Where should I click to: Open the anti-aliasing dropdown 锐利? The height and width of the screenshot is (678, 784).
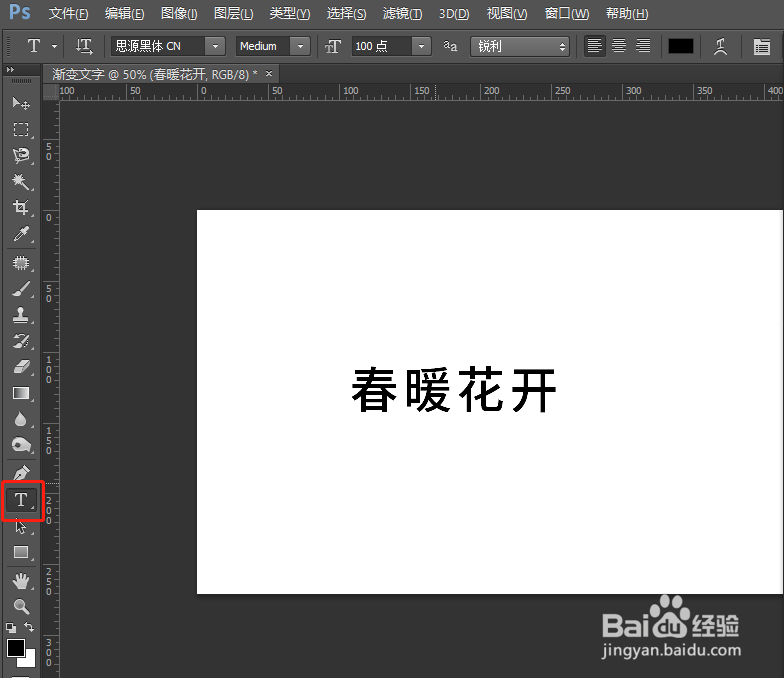[x=520, y=46]
